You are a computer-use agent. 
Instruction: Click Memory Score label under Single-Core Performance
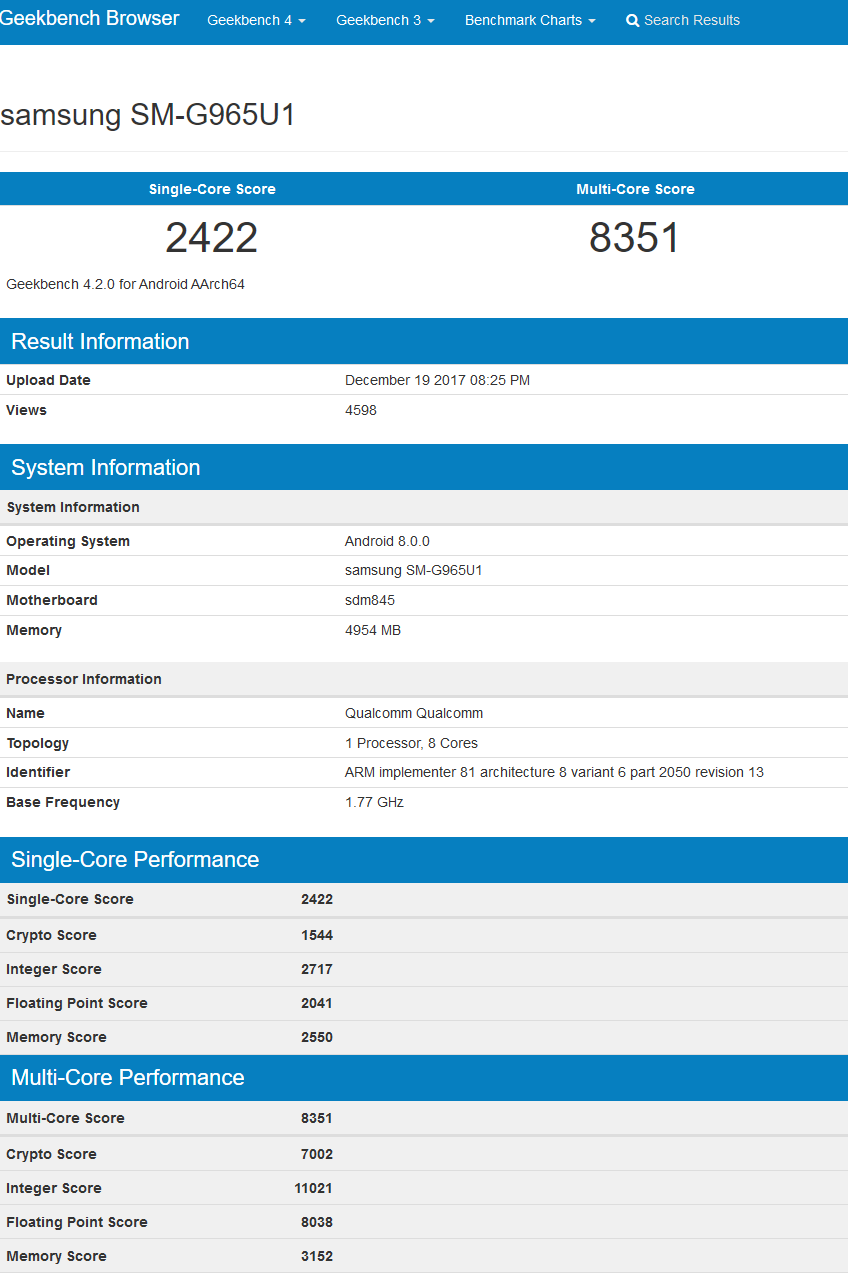click(x=56, y=1037)
